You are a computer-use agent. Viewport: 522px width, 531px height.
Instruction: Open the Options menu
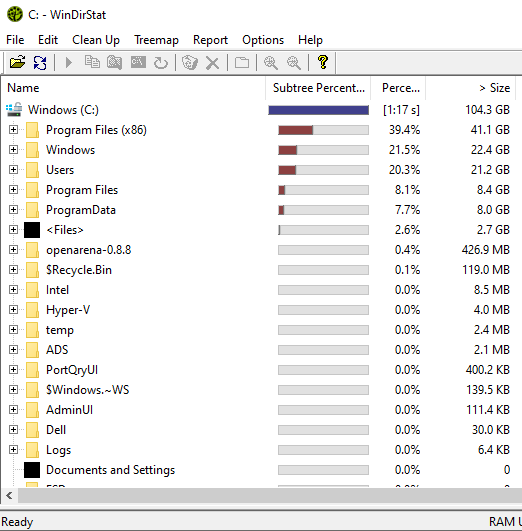tap(263, 40)
